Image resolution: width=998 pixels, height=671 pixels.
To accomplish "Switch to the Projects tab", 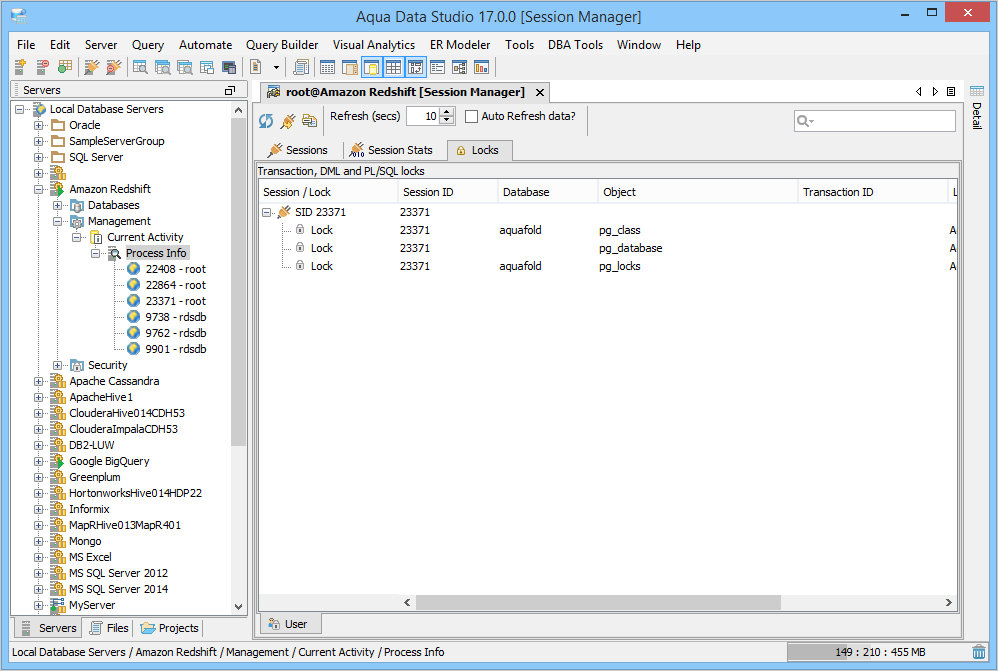I will click(169, 628).
